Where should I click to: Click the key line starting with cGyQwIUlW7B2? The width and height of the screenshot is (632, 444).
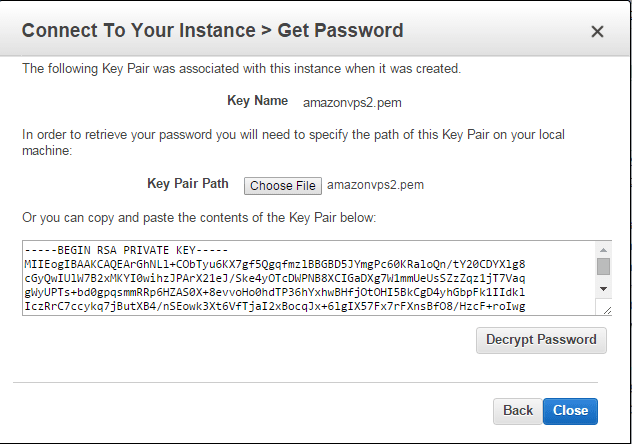[x=274, y=278]
